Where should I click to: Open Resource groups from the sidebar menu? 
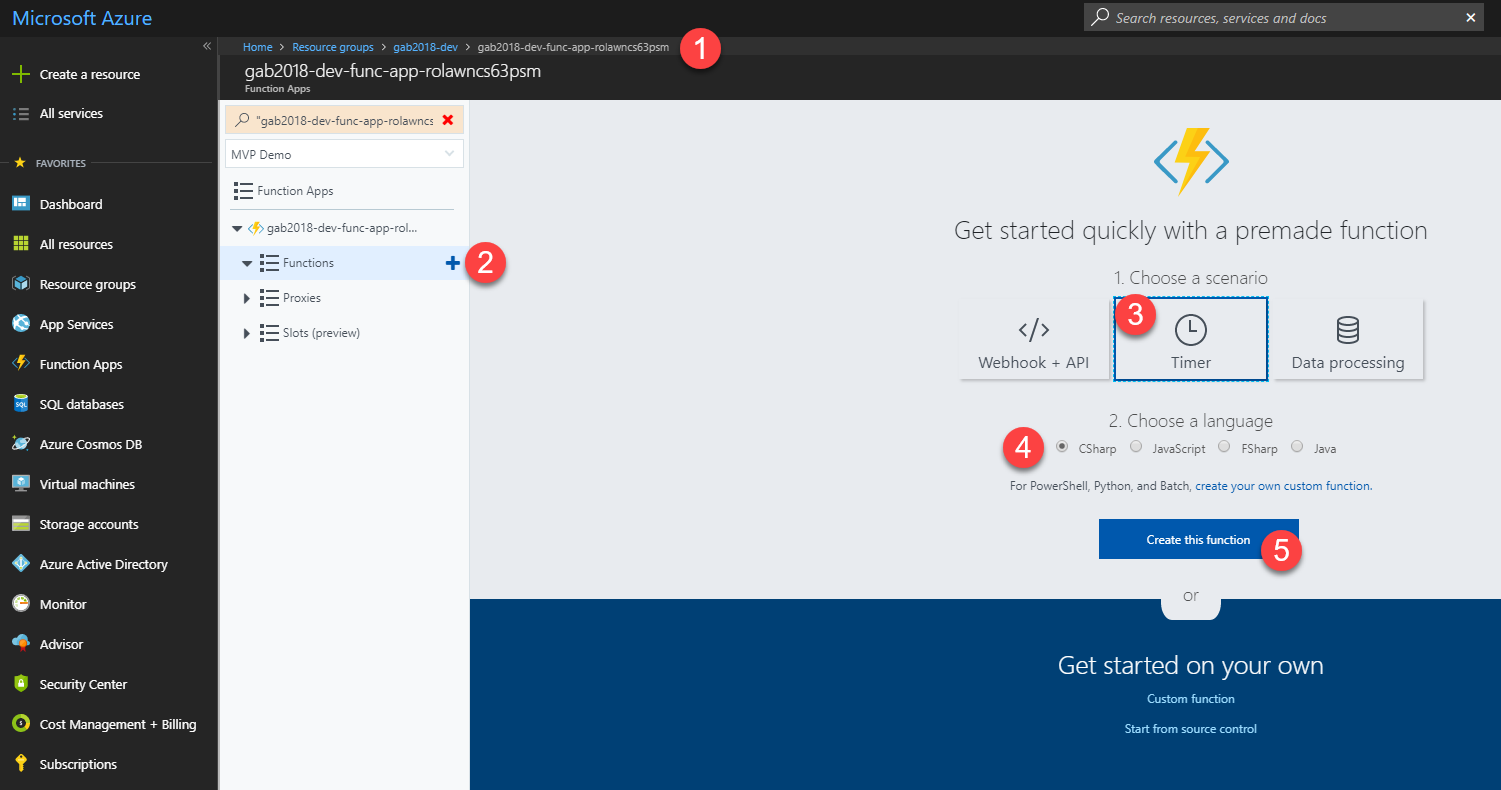pyautogui.click(x=88, y=284)
